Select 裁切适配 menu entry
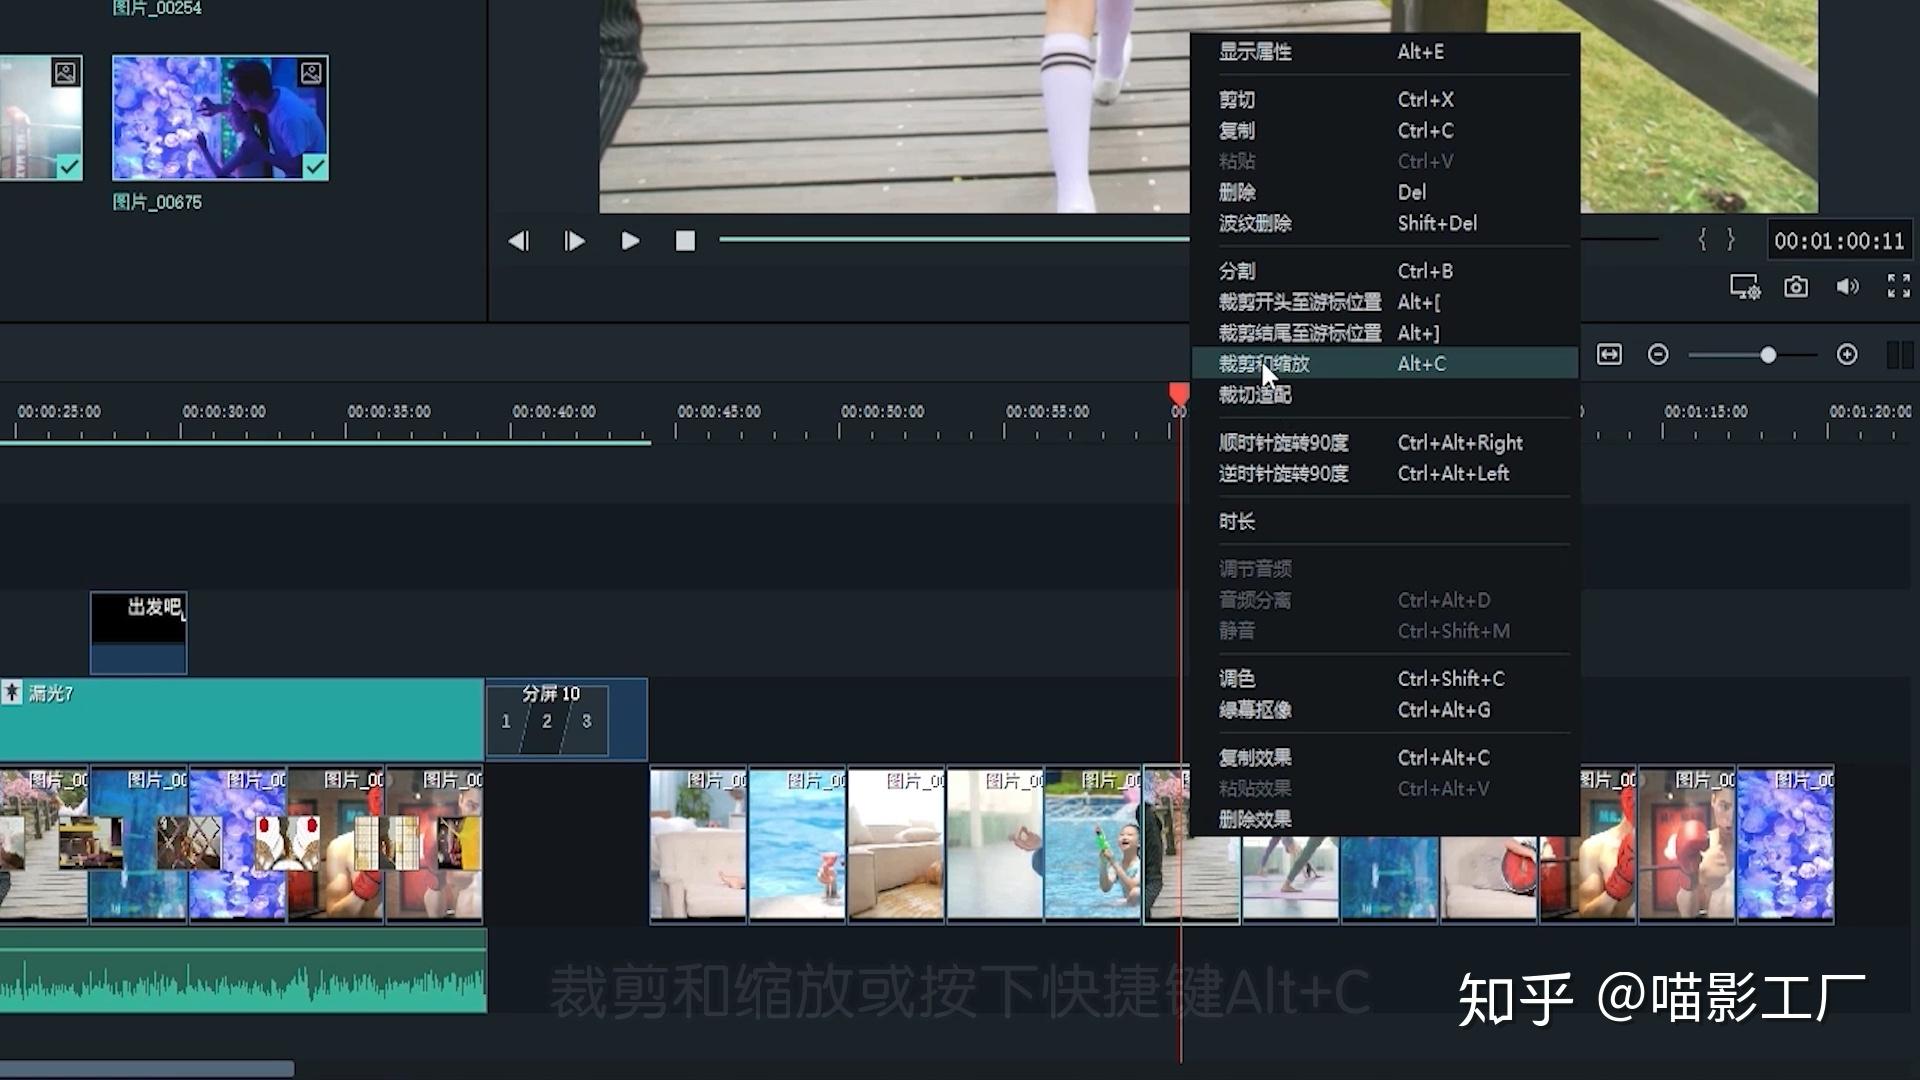Image resolution: width=1920 pixels, height=1080 pixels. pyautogui.click(x=1384, y=395)
